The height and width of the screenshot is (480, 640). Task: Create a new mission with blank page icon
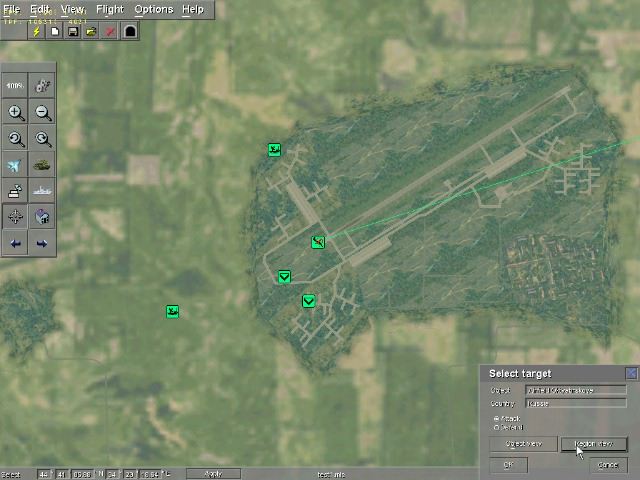pyautogui.click(x=55, y=31)
